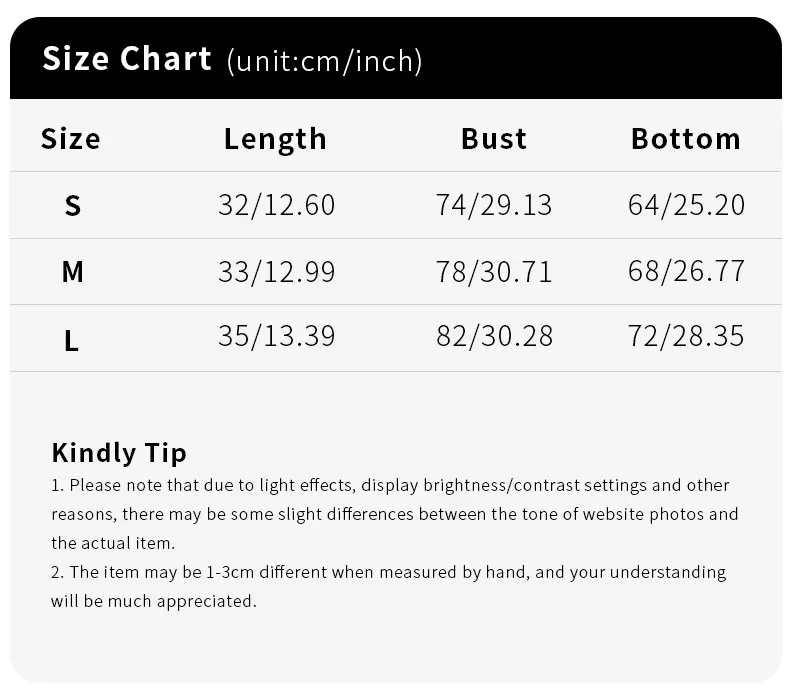The image size is (790, 699).
Task: Click the 35/13.39 length value
Action: point(276,336)
